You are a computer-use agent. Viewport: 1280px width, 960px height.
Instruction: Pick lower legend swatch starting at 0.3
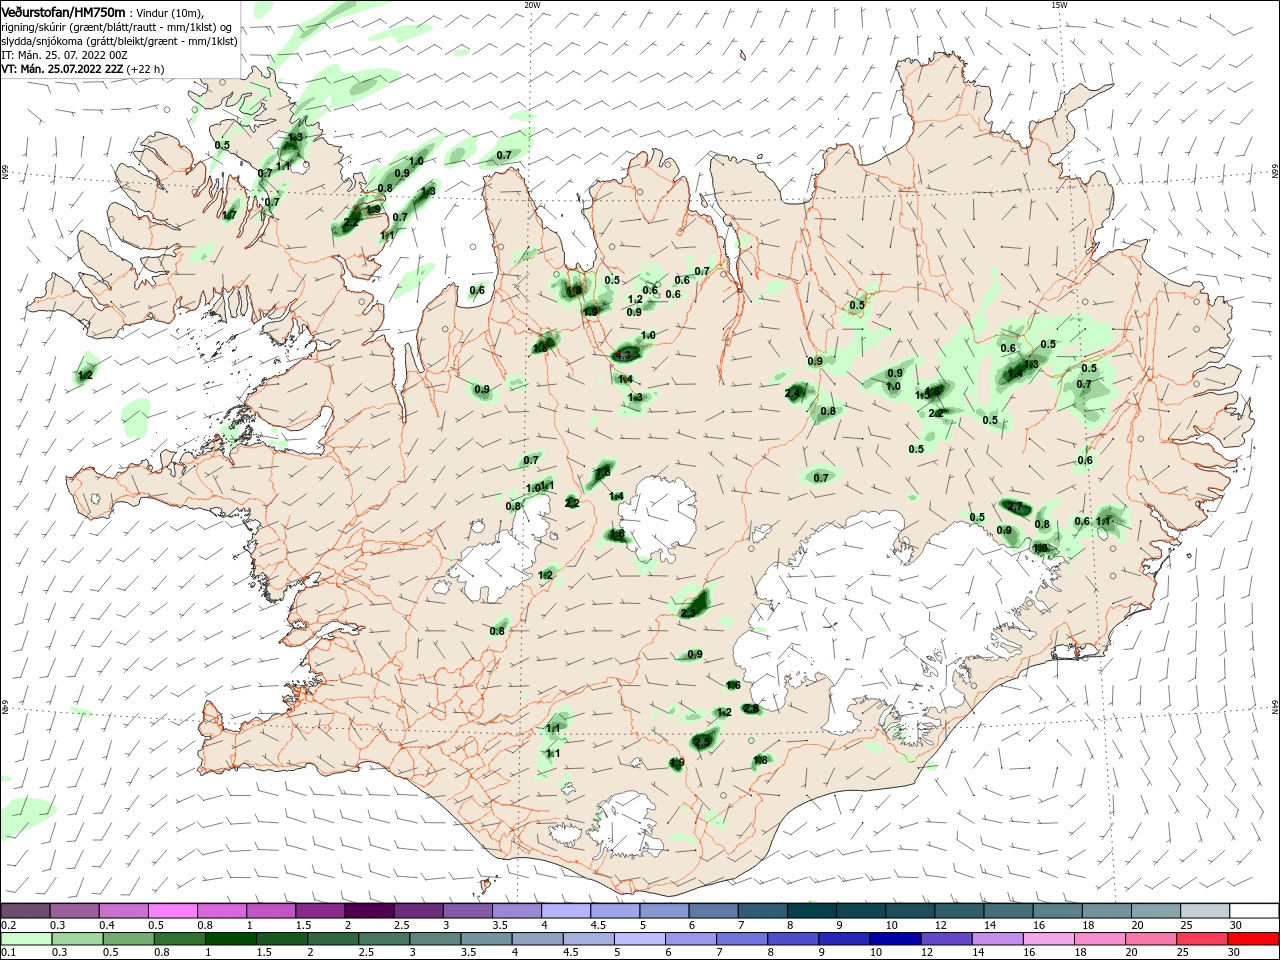tap(78, 940)
